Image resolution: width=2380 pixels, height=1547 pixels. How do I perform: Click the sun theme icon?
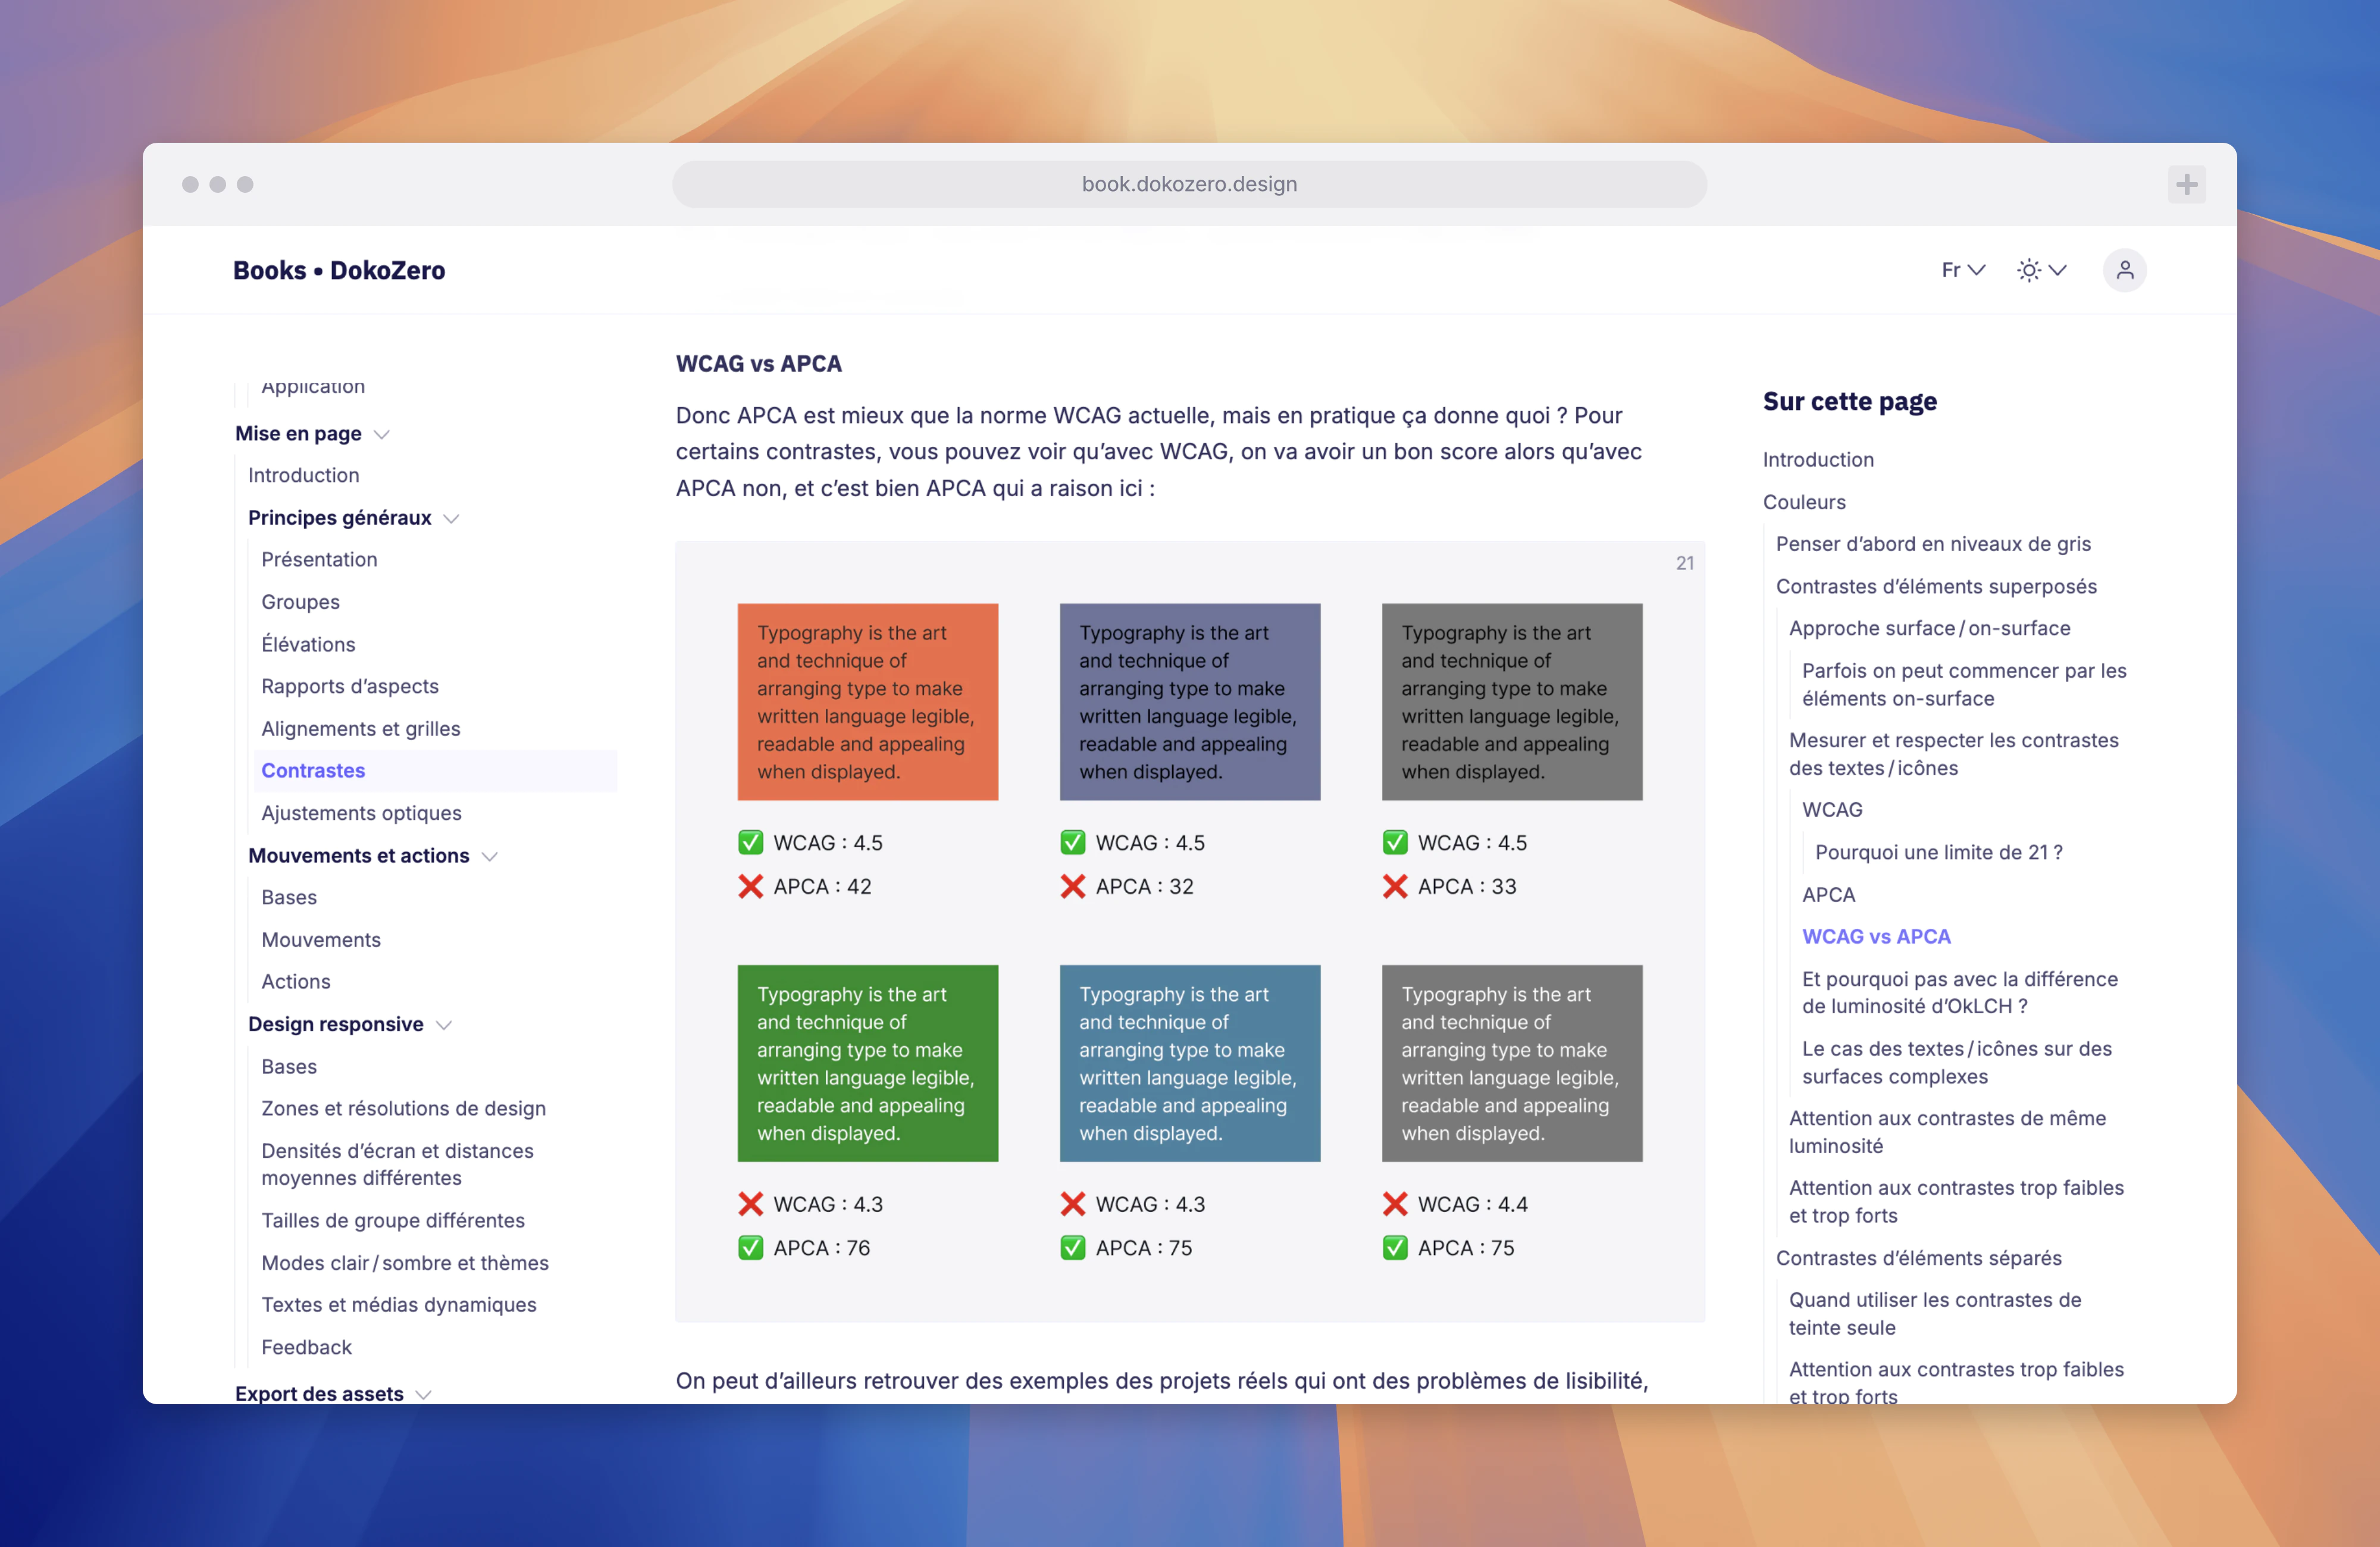[2028, 270]
